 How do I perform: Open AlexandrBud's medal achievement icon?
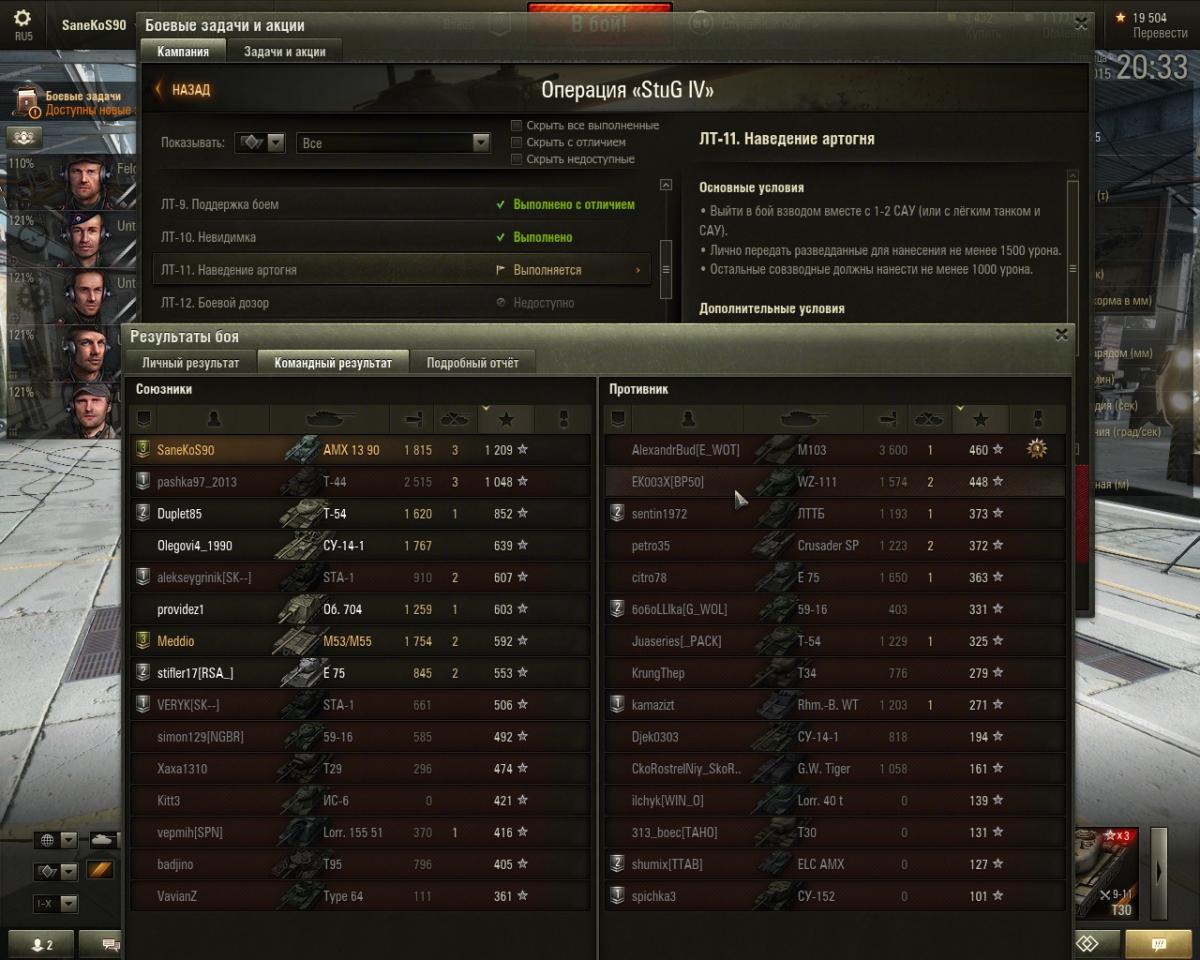[x=1037, y=450]
